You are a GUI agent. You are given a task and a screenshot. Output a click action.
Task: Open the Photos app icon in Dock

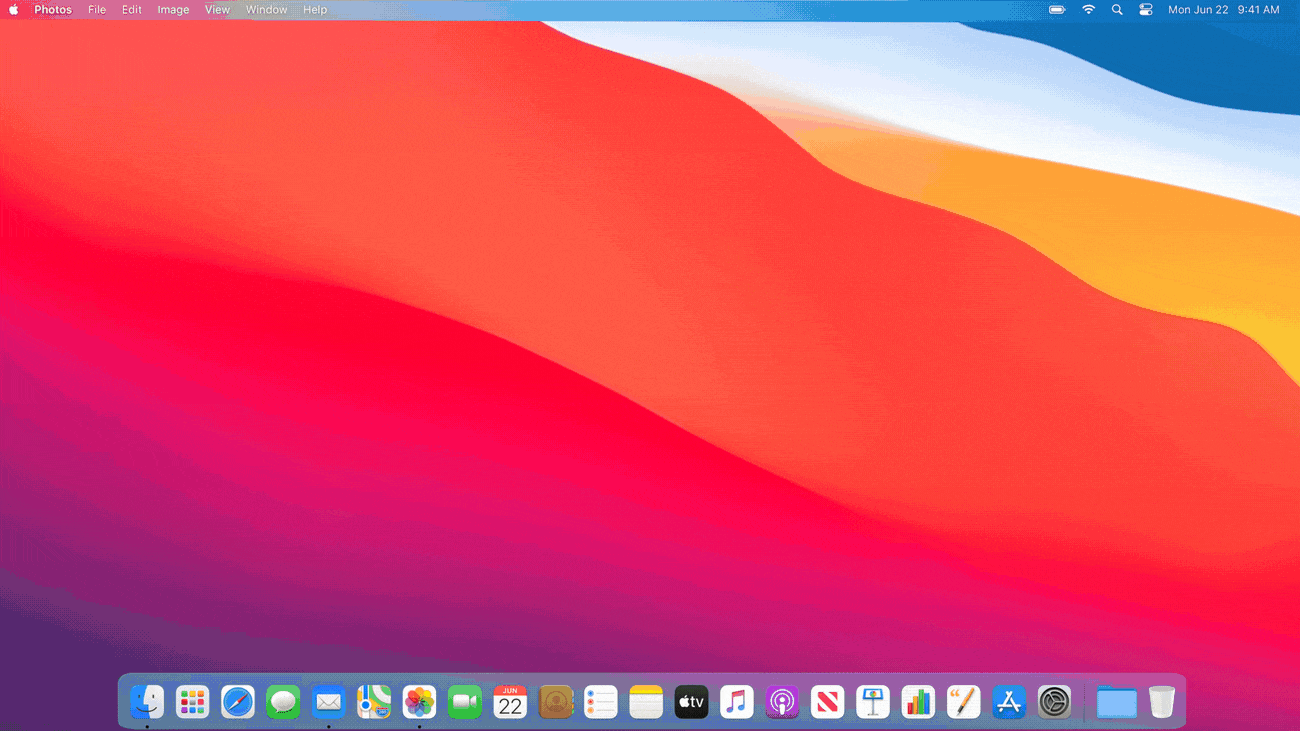419,702
